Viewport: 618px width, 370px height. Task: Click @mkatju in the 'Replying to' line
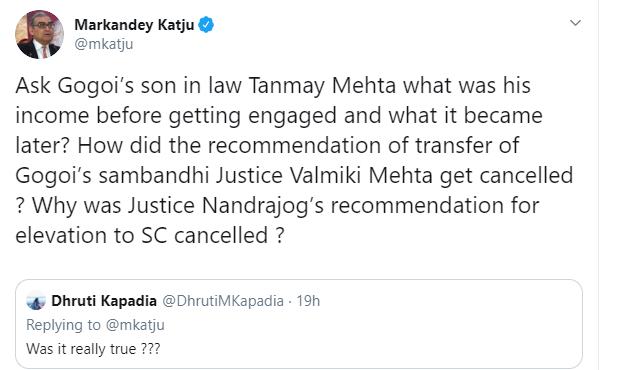pyautogui.click(x=136, y=325)
